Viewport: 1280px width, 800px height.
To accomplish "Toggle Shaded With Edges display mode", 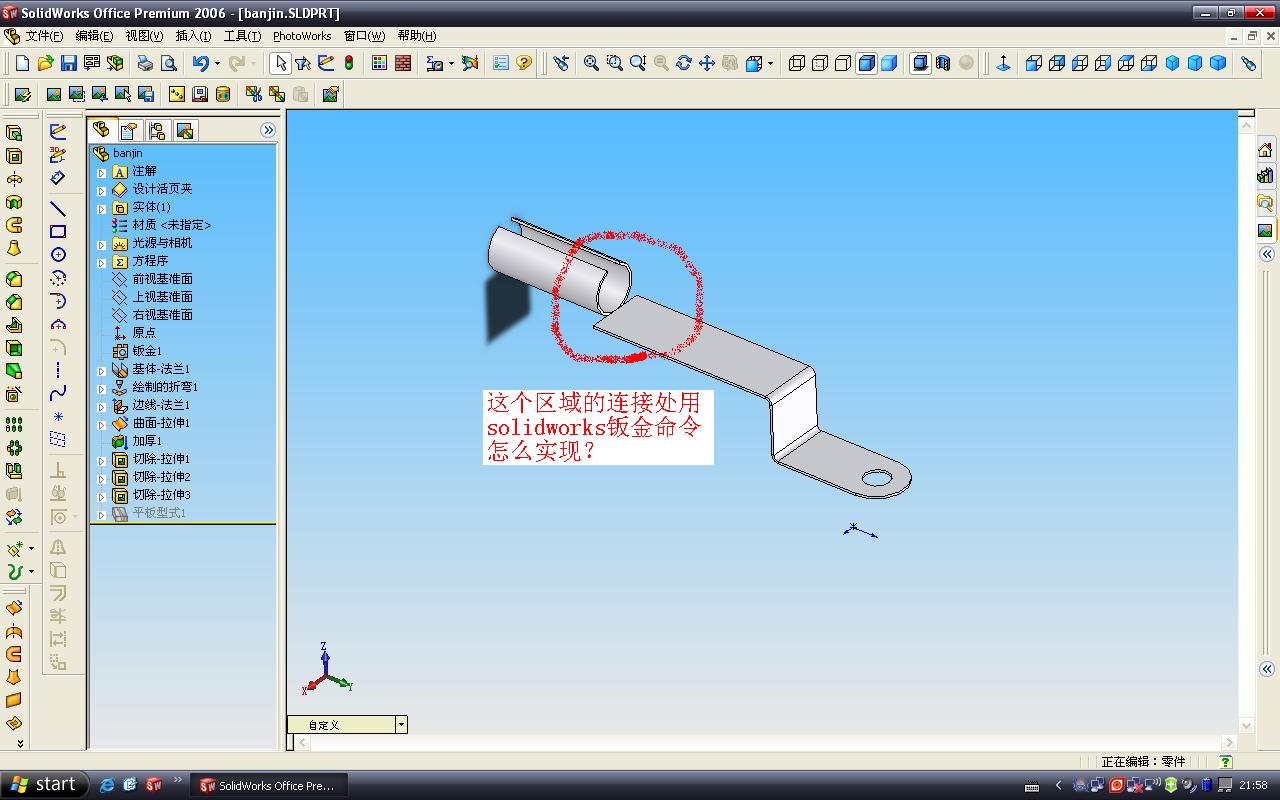I will pyautogui.click(x=866, y=63).
